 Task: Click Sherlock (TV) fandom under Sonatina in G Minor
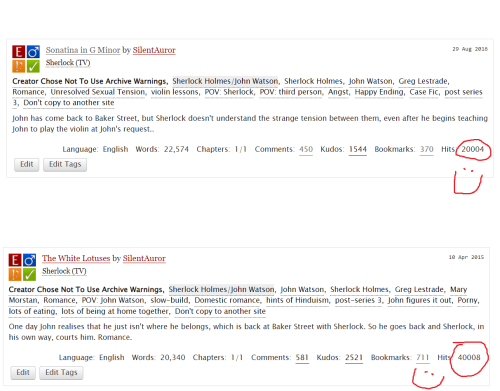click(68, 63)
